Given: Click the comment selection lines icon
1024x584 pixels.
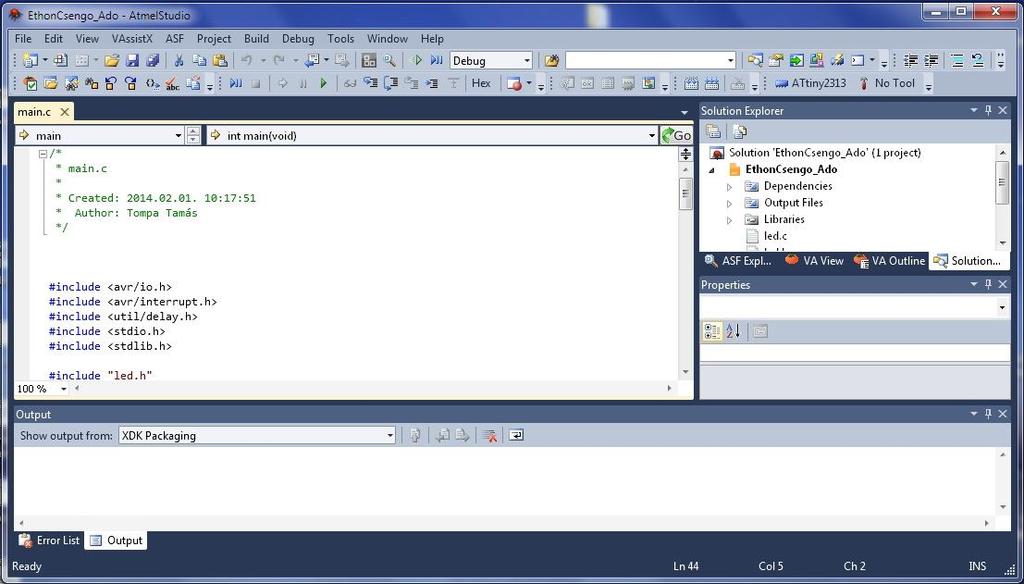Looking at the screenshot, I should pos(957,61).
